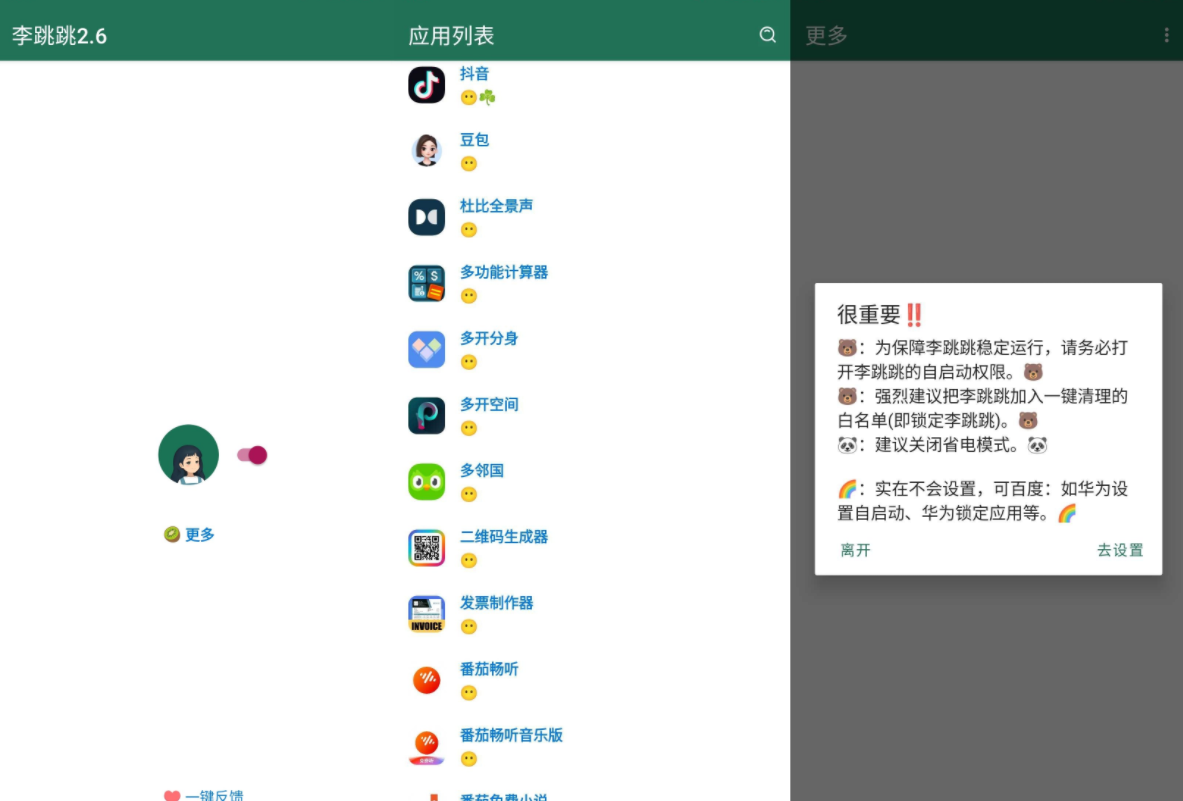This screenshot has height=801, width=1183.
Task: Tap the emoji status under 发票制作器
Action: click(x=469, y=627)
